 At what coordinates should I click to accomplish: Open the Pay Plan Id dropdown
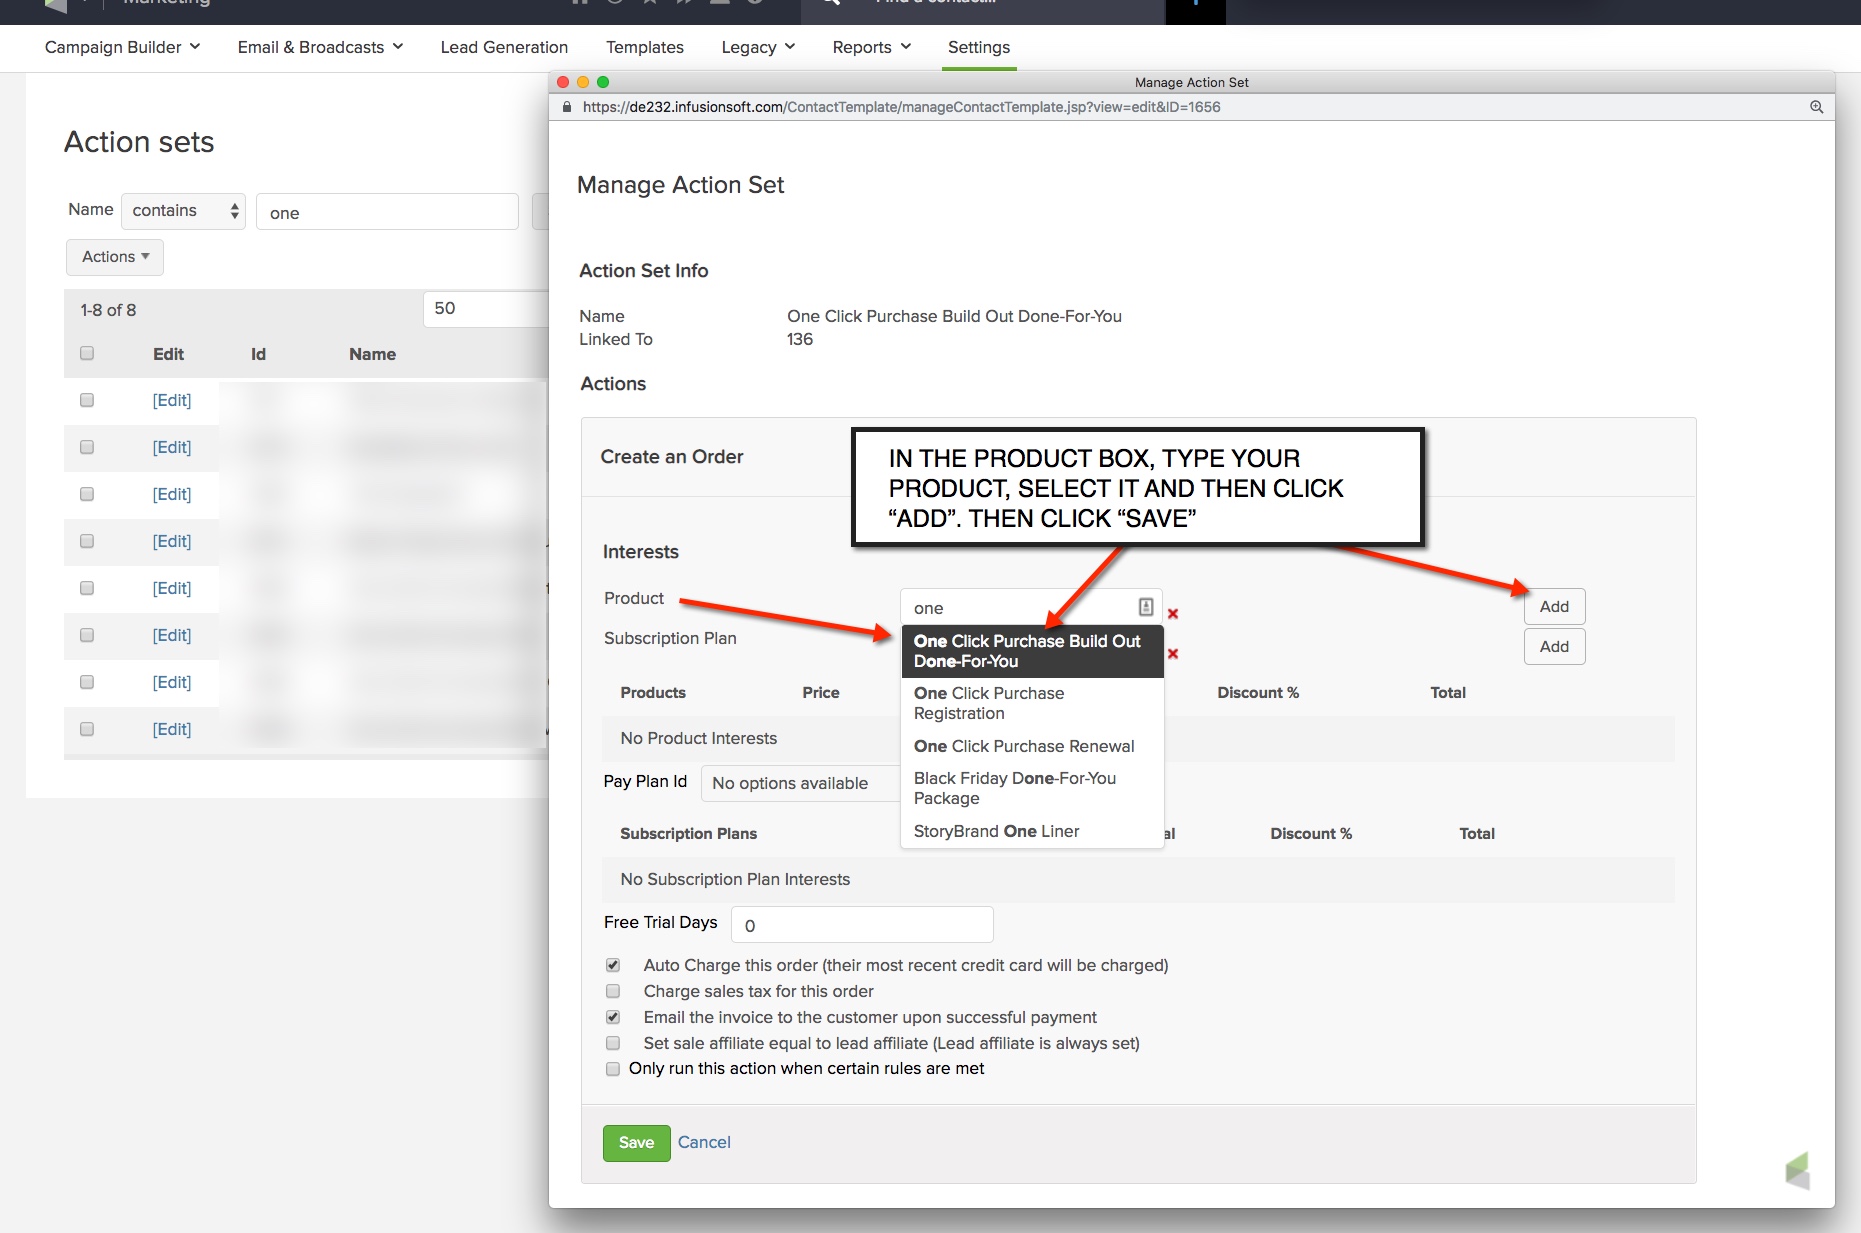click(x=800, y=783)
